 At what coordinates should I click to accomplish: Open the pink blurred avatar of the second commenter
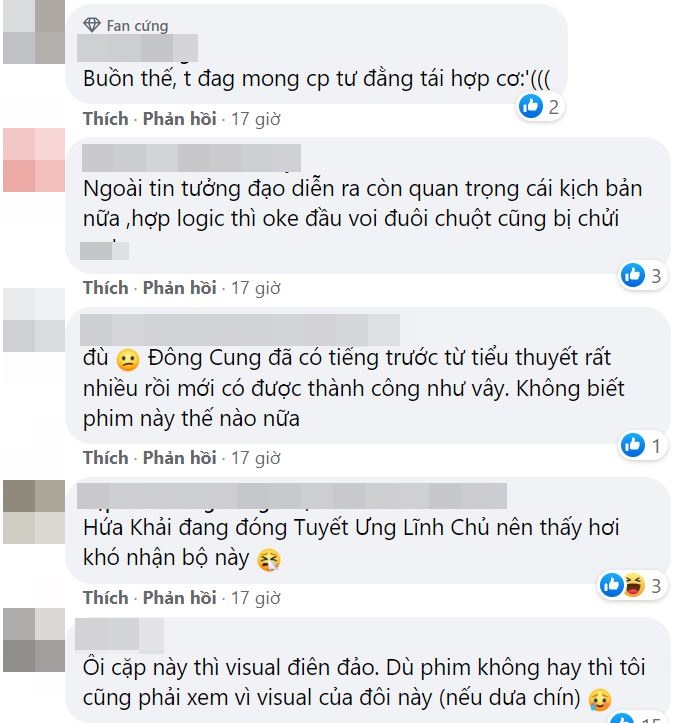click(34, 160)
